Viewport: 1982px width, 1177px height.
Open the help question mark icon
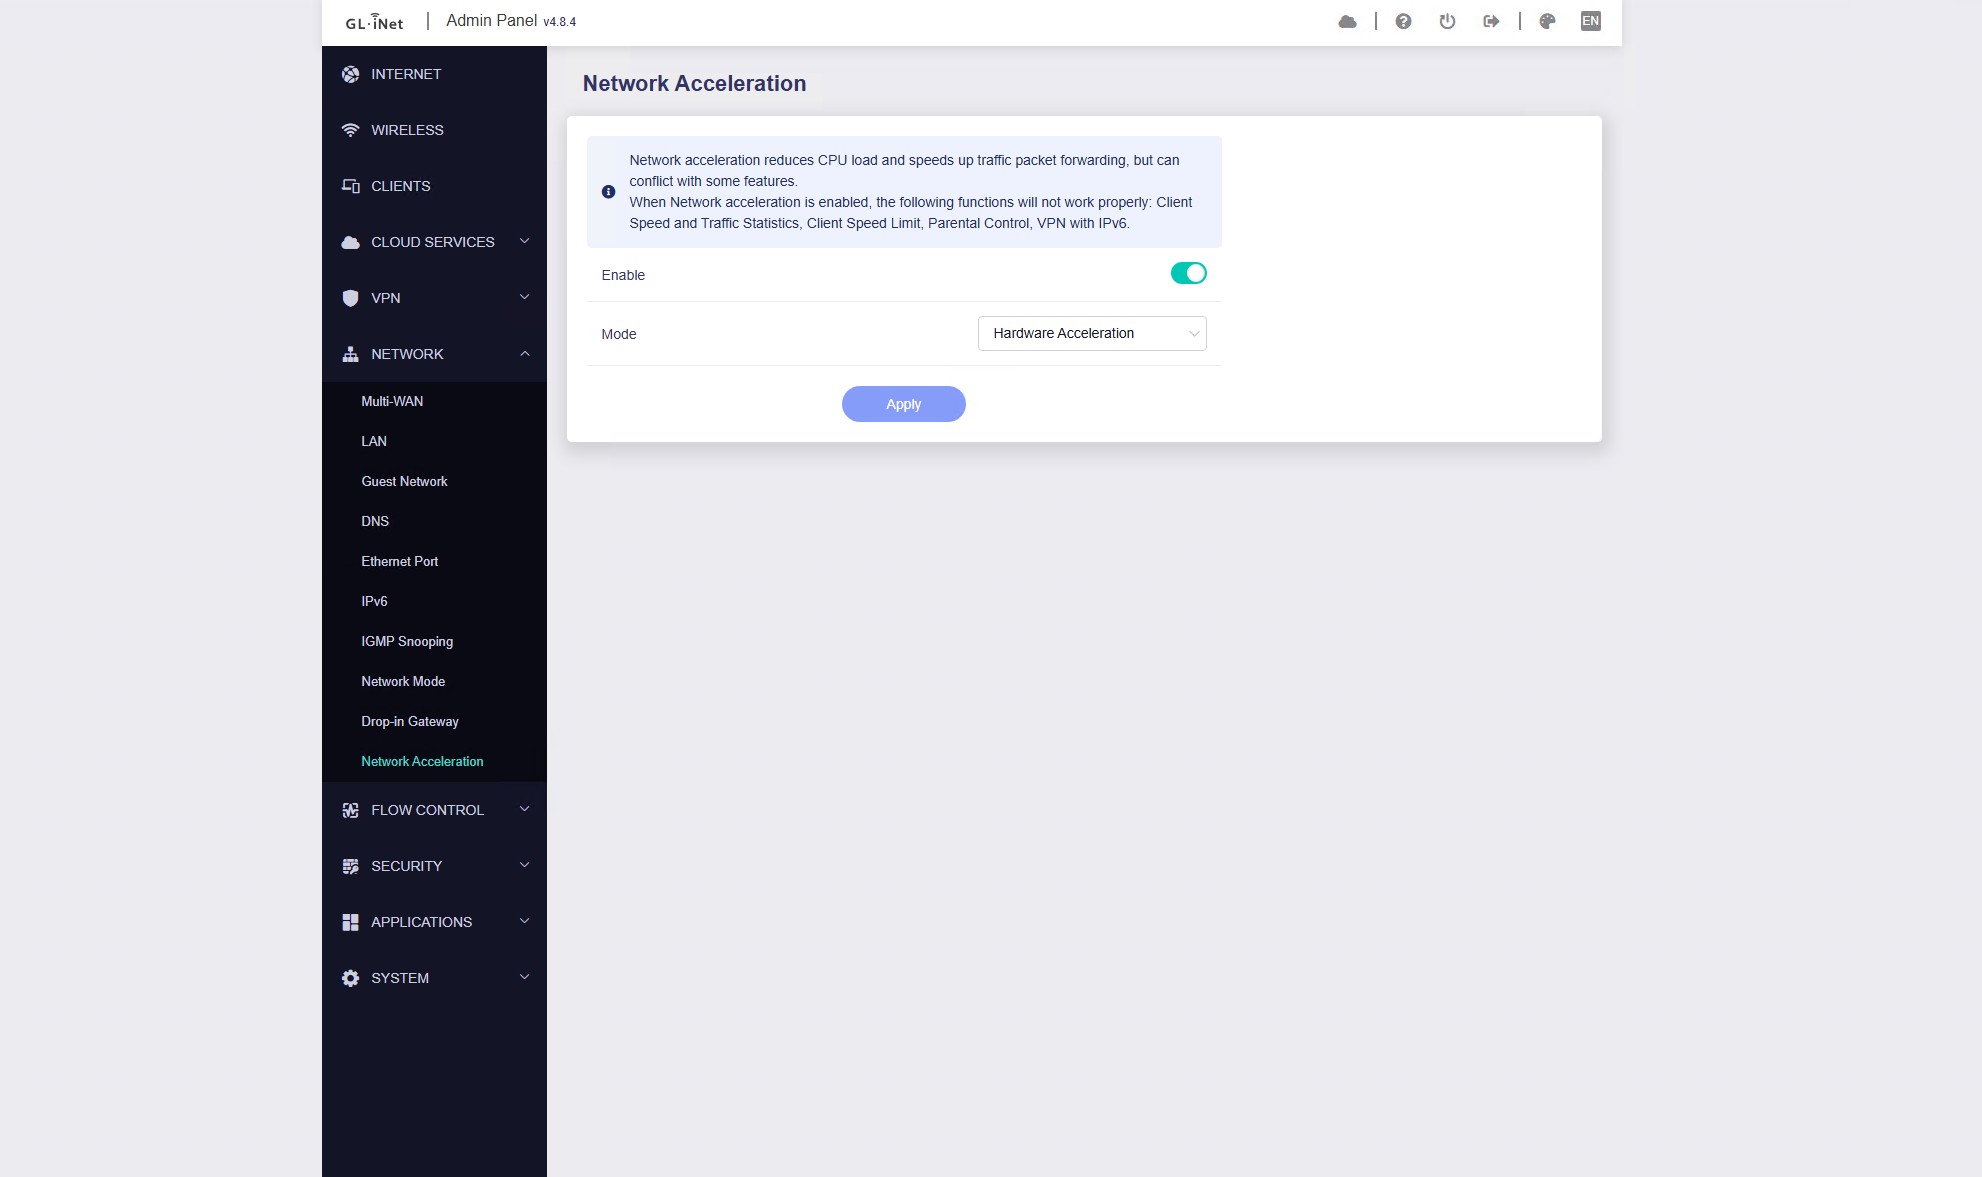(x=1403, y=21)
